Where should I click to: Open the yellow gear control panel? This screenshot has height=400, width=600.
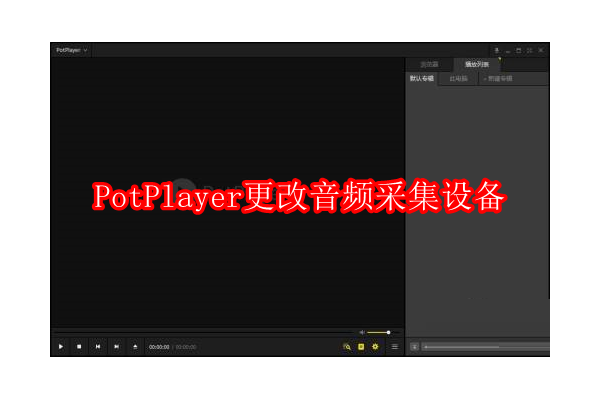point(375,347)
